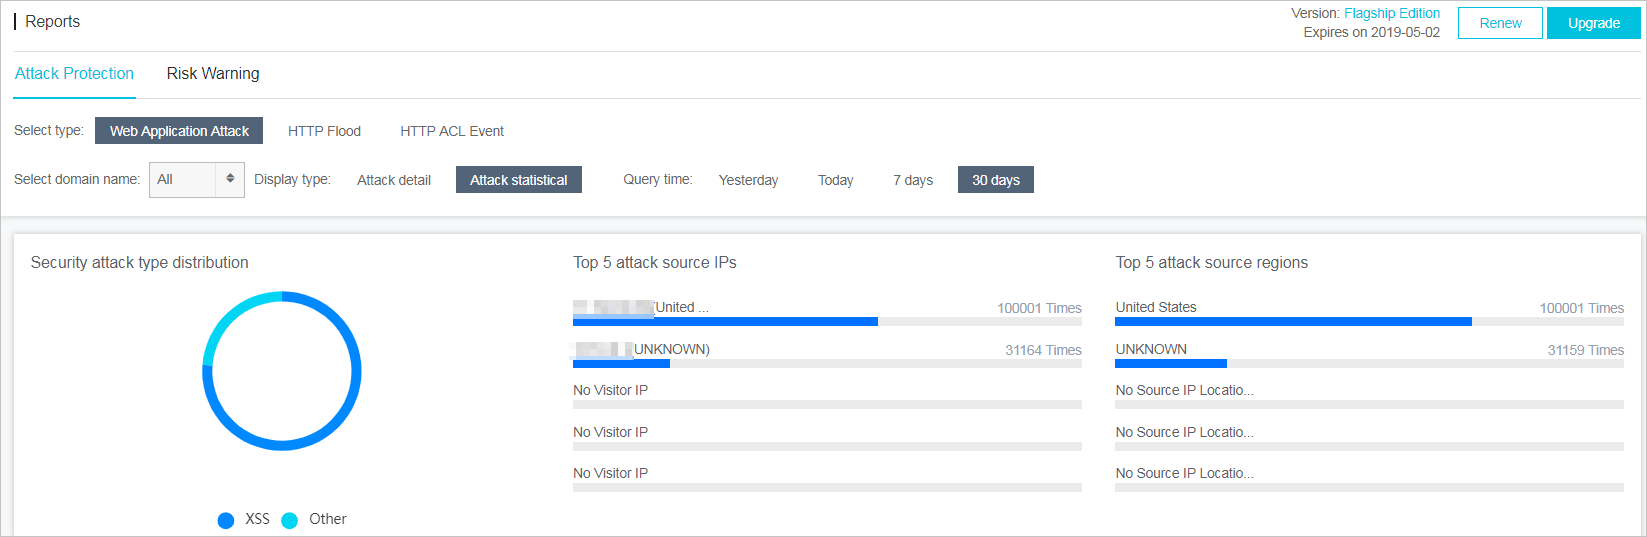
Task: Choose Attack statistical display type
Action: tap(519, 180)
